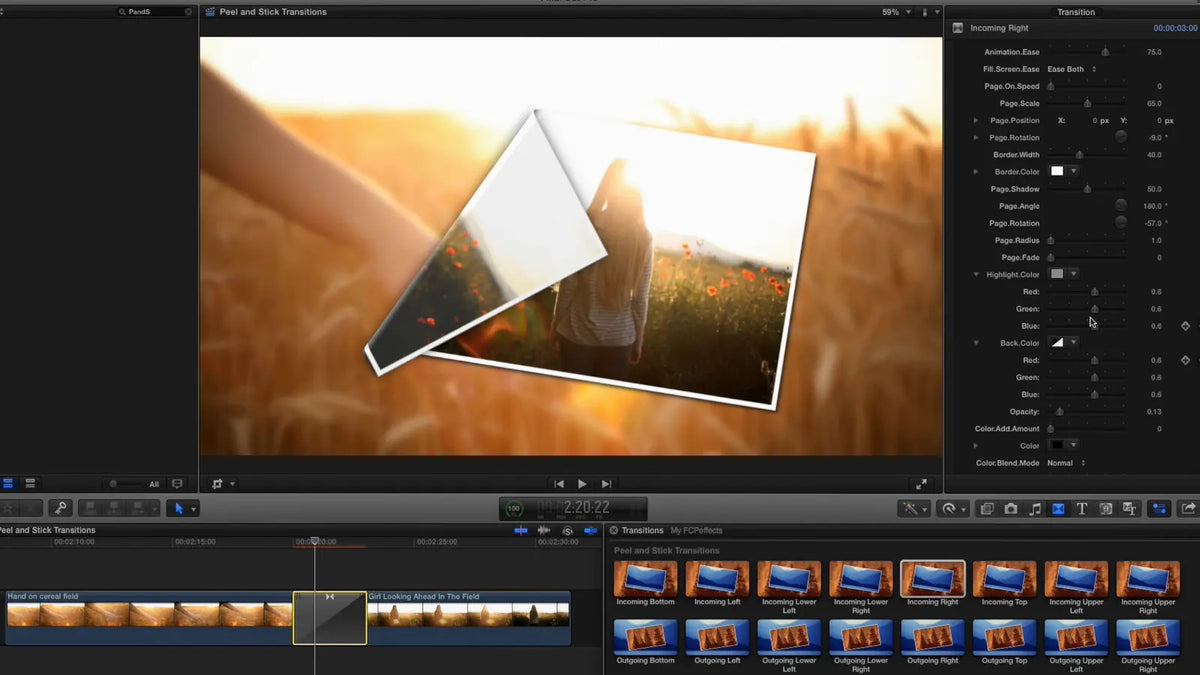Open the Themes browser
This screenshot has width=1200, height=675.
click(1130, 508)
